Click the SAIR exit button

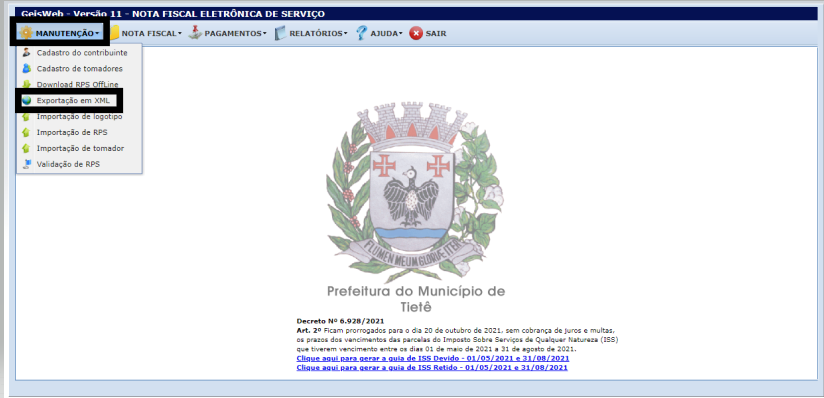(428, 33)
